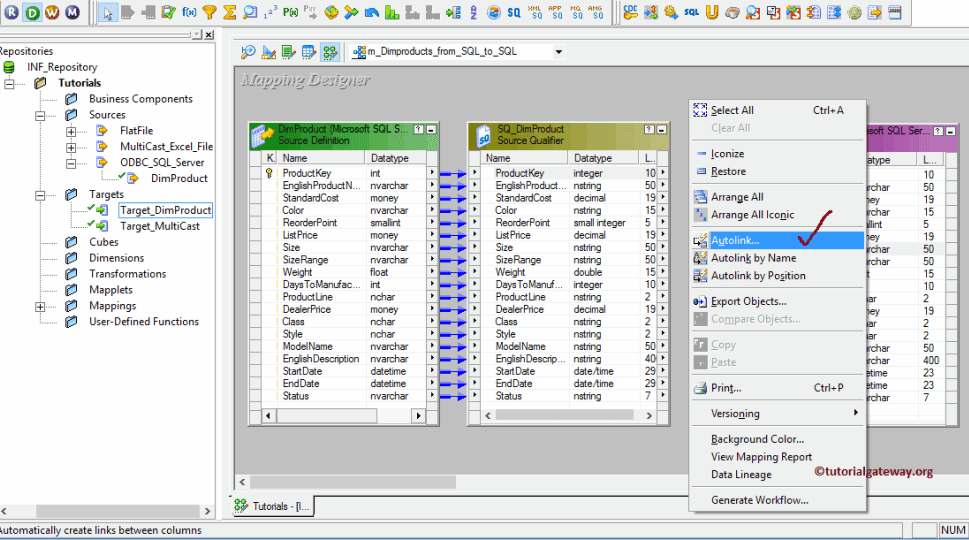This screenshot has width=969, height=540.
Task: Switch to Designer via the D icon
Action: click(32, 12)
